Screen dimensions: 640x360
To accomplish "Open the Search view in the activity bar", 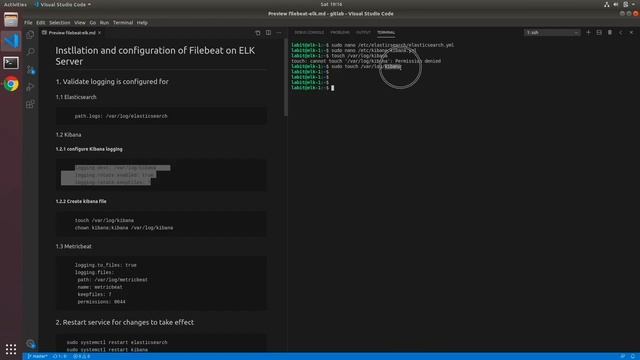I will tap(30, 52).
